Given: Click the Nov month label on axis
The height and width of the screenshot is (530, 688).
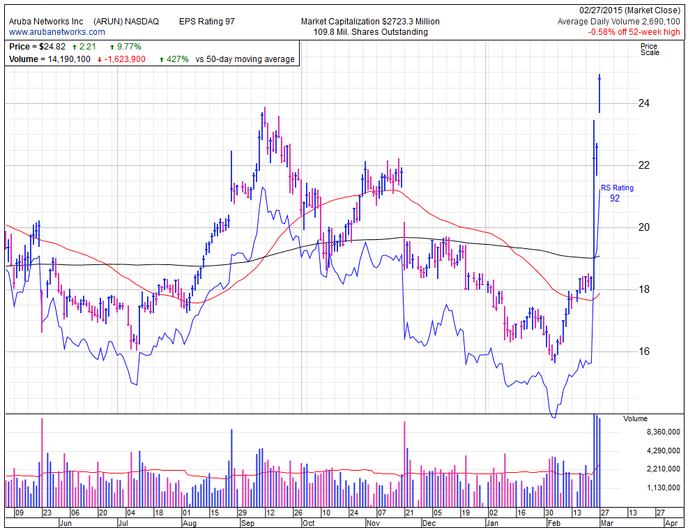Looking at the screenshot, I should (373, 523).
